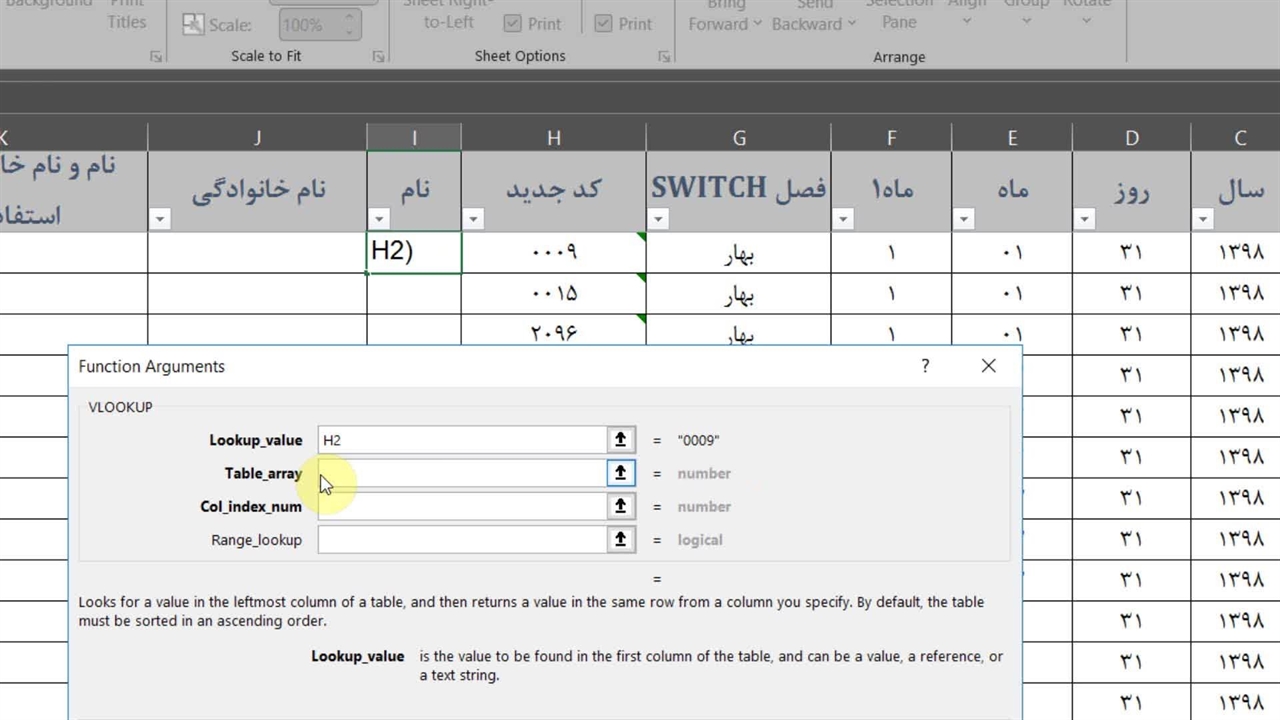Open filter dropdown for کد جدید column
Screen dimensions: 1280x720
(474, 219)
